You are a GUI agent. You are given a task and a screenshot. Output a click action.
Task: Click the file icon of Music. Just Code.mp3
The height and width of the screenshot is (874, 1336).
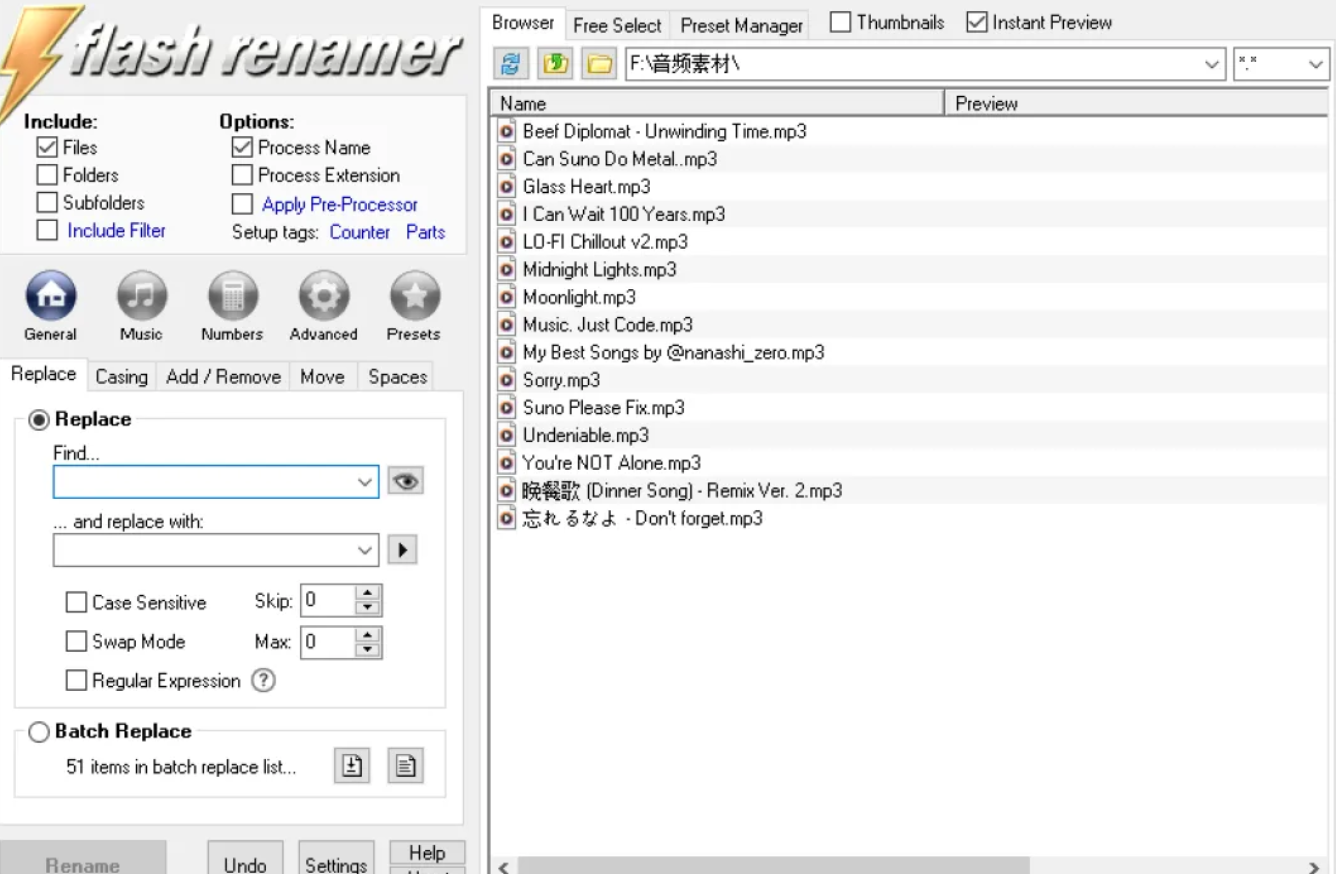(507, 325)
